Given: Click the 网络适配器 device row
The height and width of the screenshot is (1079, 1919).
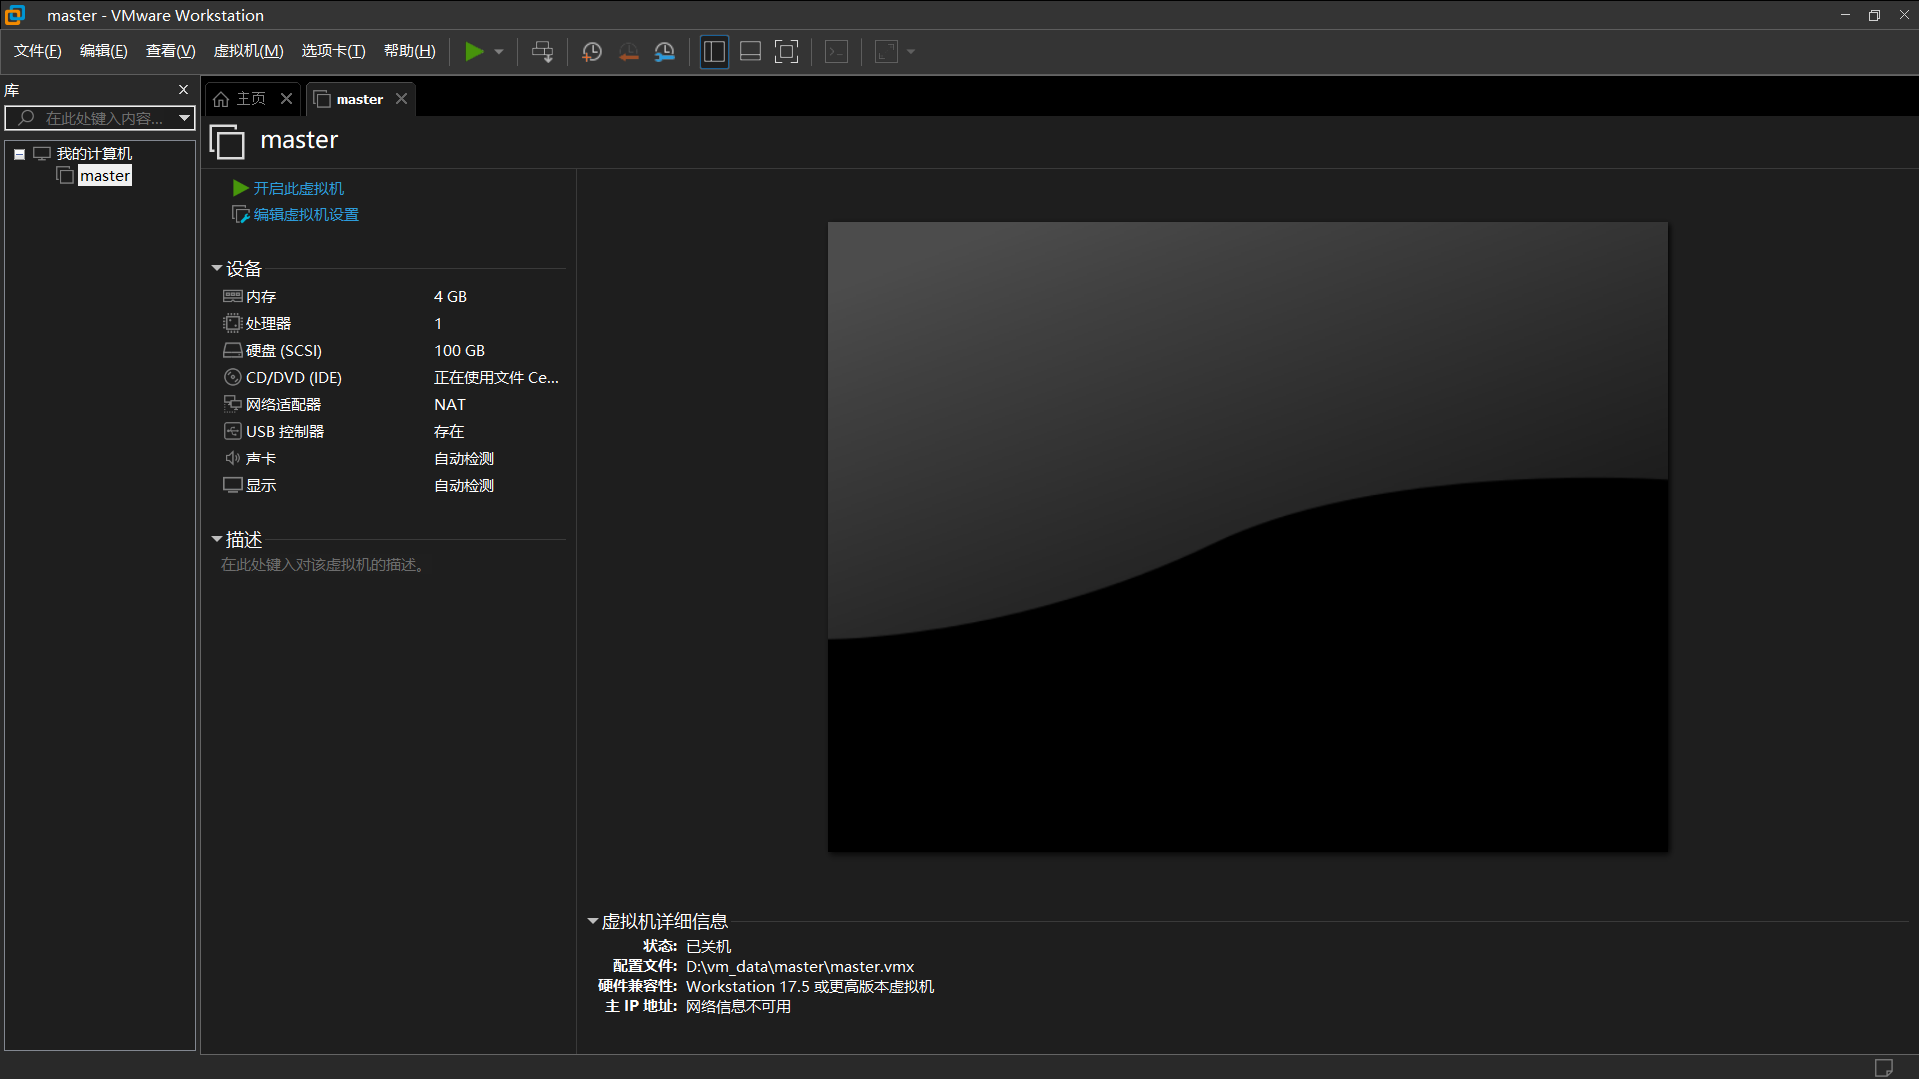Looking at the screenshot, I should 391,405.
